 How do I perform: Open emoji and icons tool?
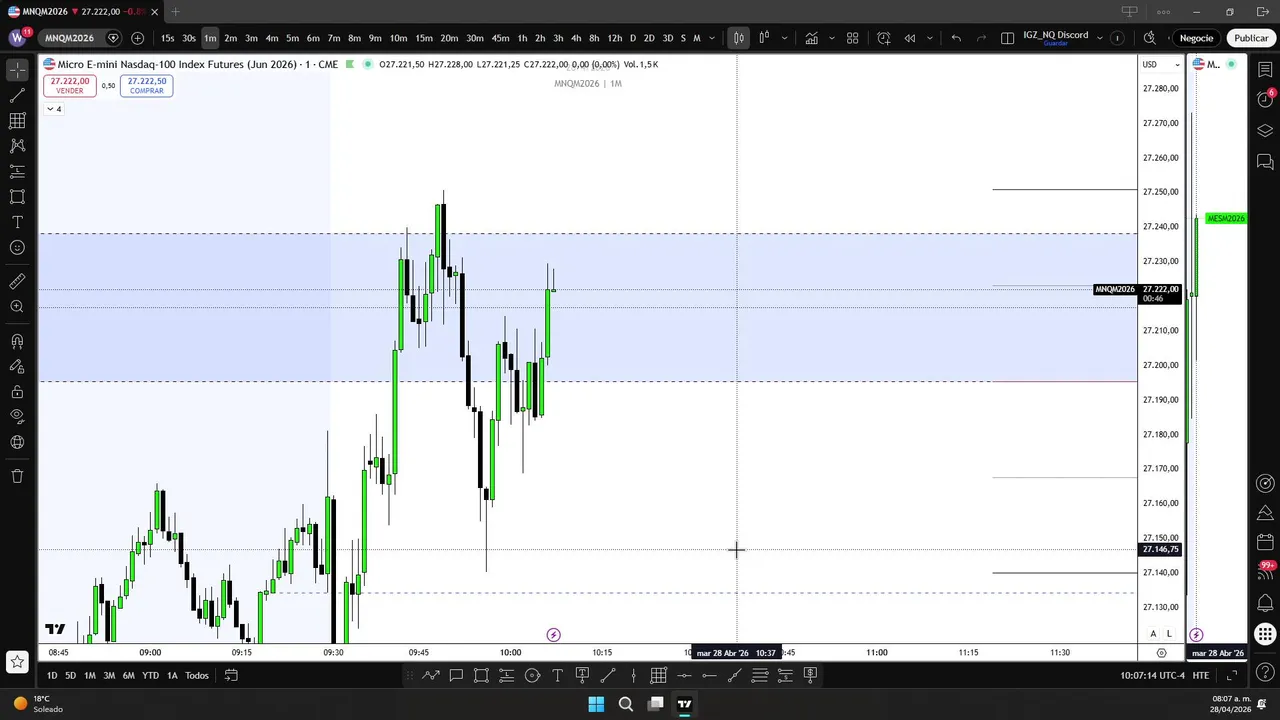point(17,247)
